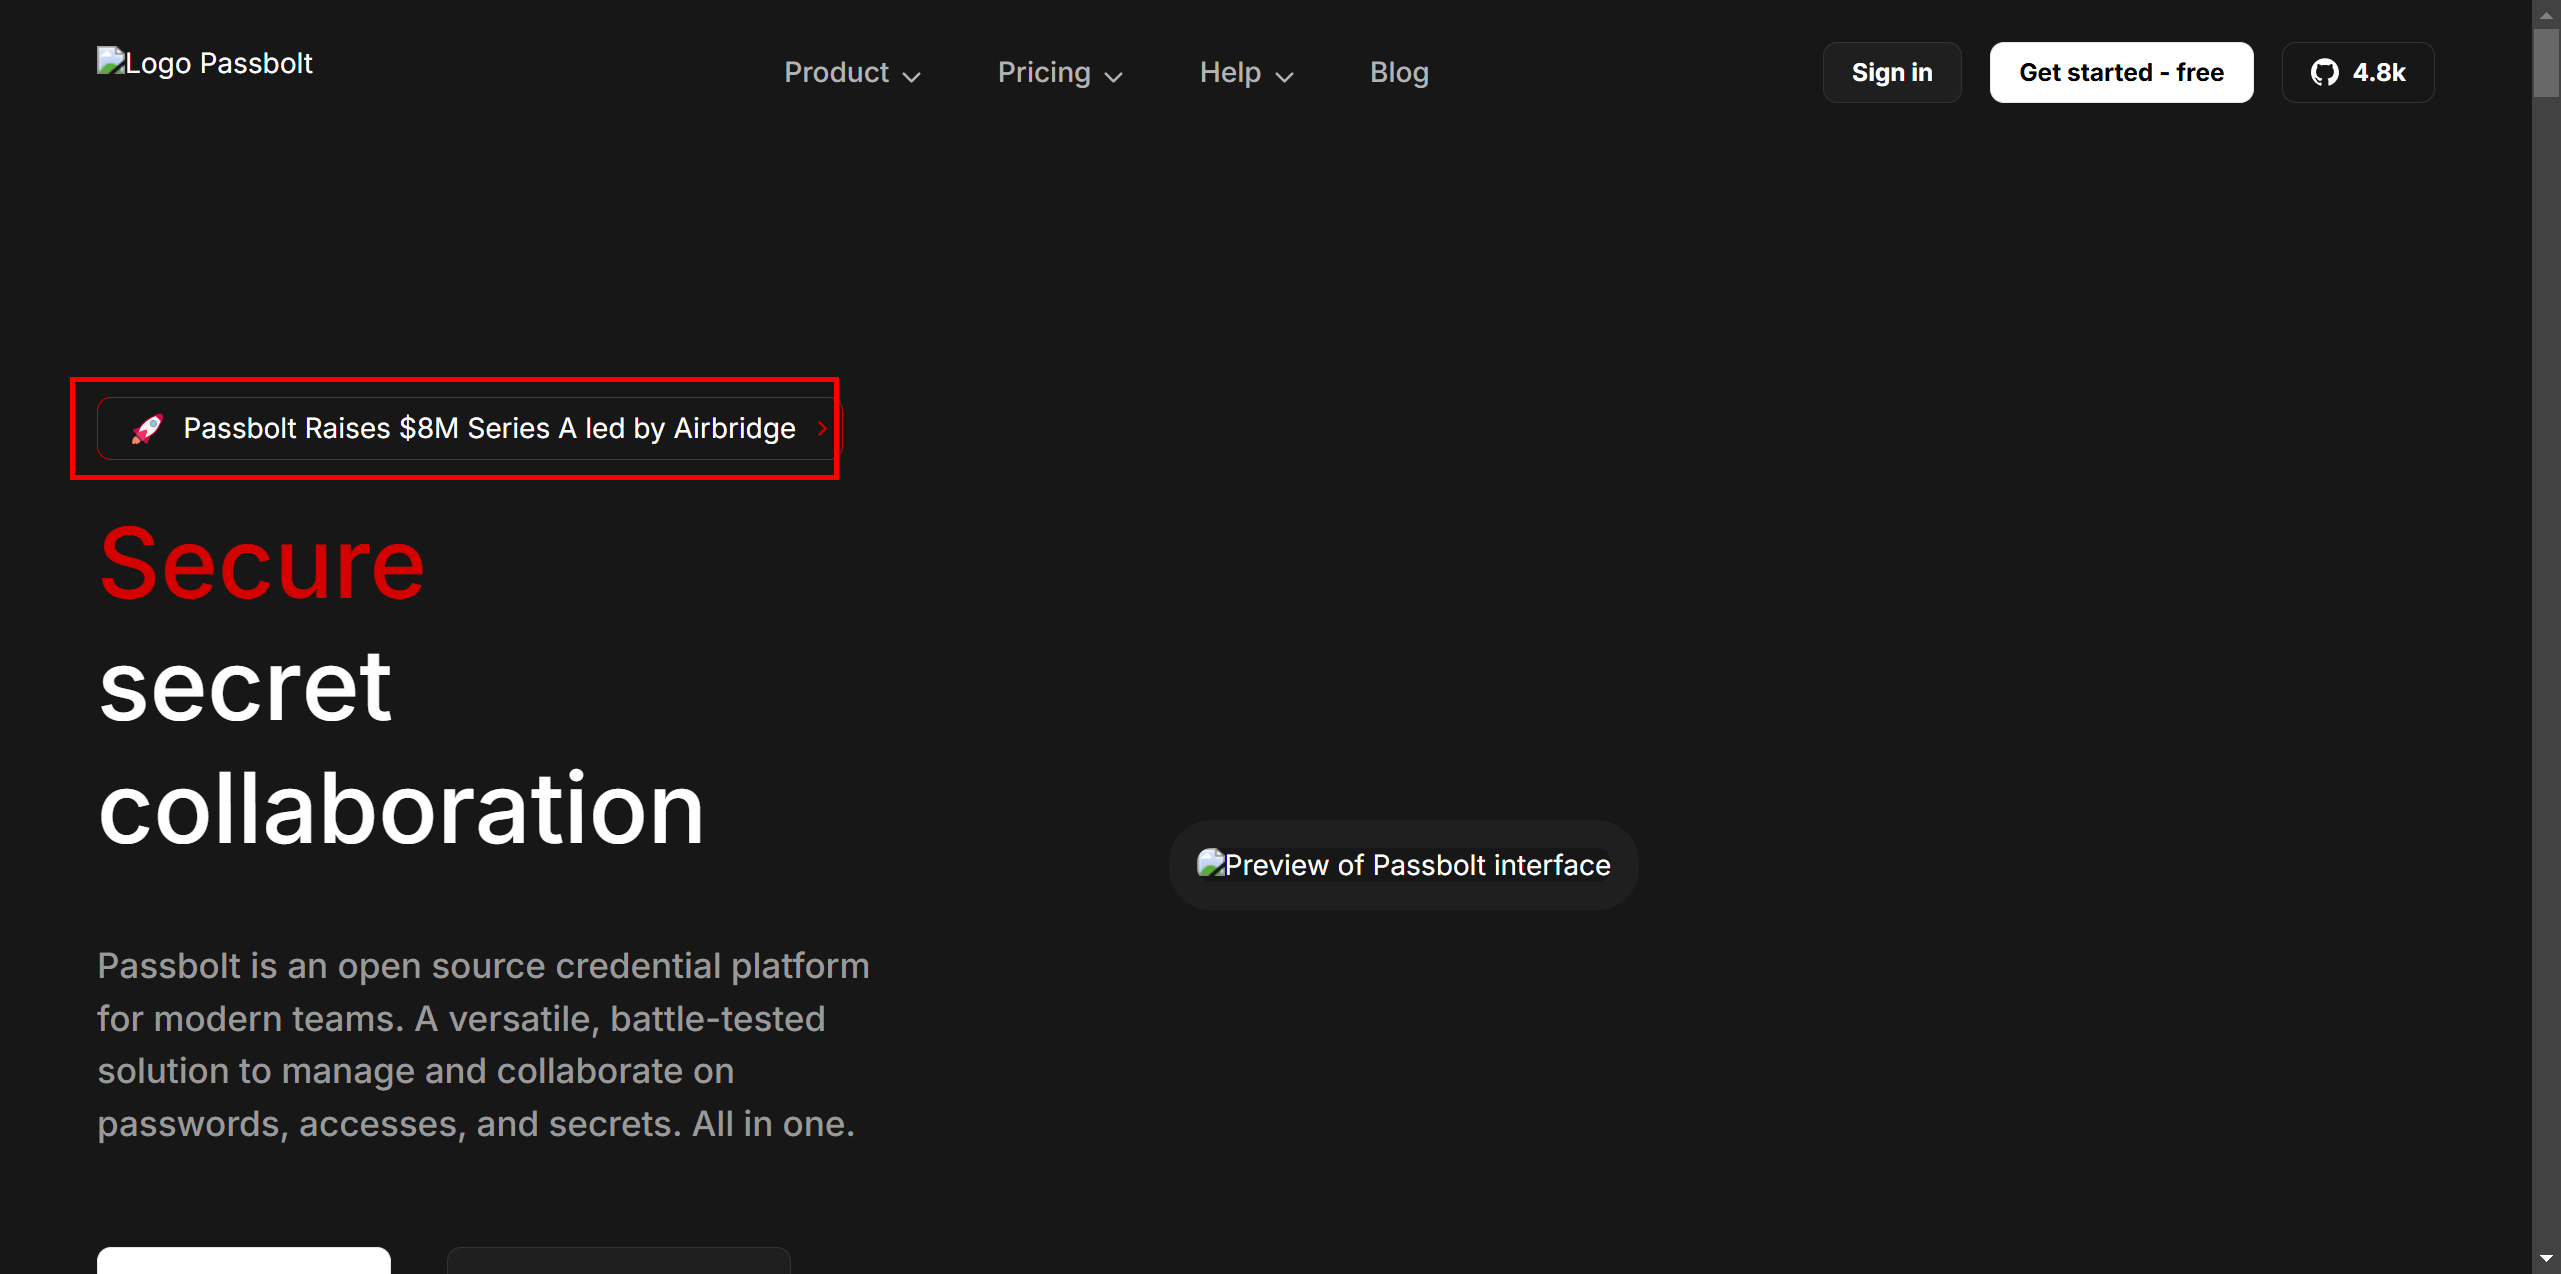The height and width of the screenshot is (1274, 2561).
Task: Read the Passbolt Raises $8M Series A announcement
Action: pos(489,429)
